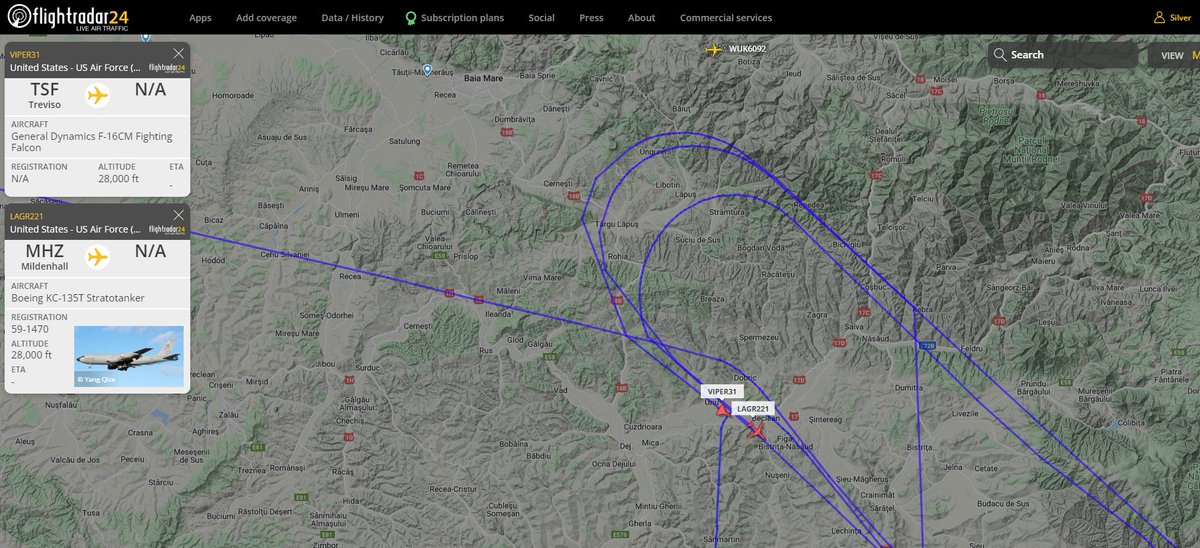Open Add coverage page

266,18
